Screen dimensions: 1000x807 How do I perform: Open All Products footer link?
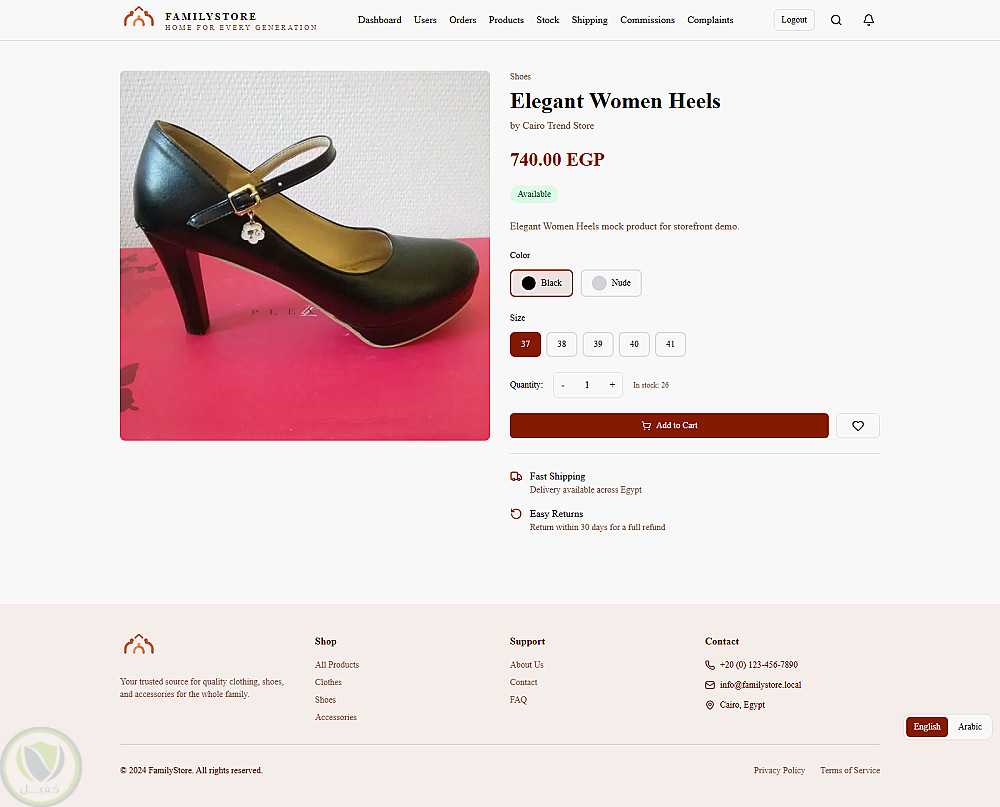(x=337, y=665)
